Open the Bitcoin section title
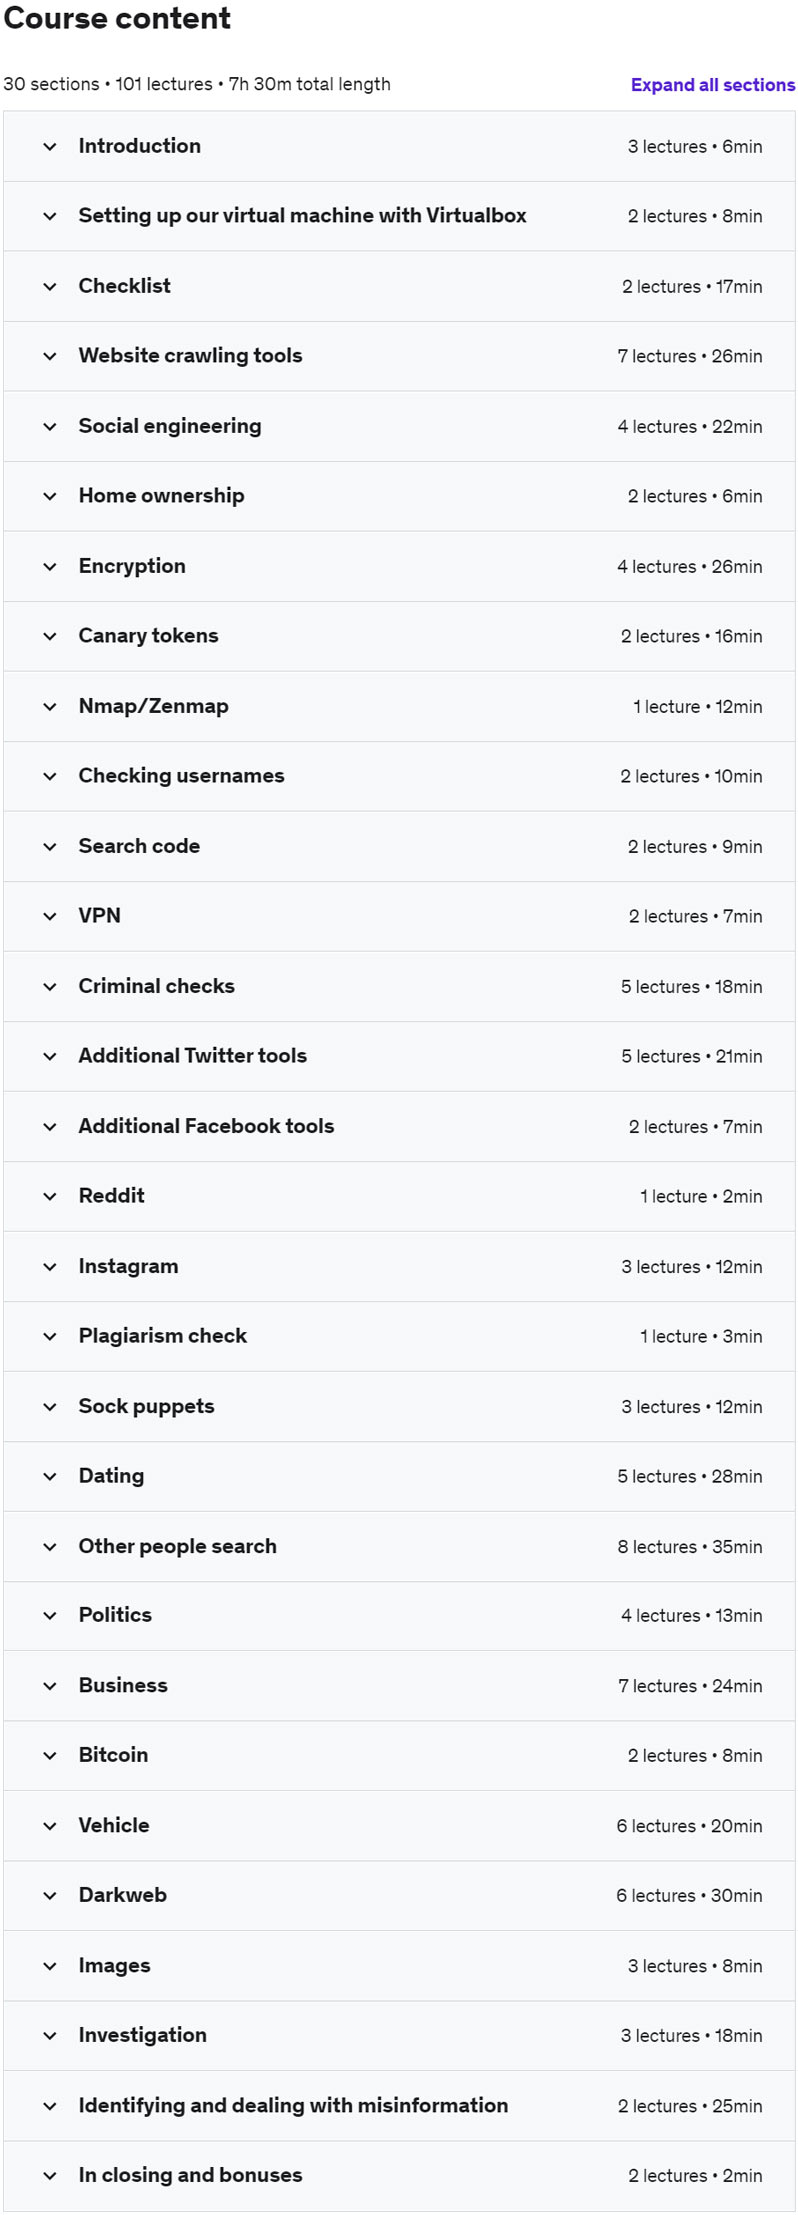Screen dimensions: 798x2215 [113, 1755]
